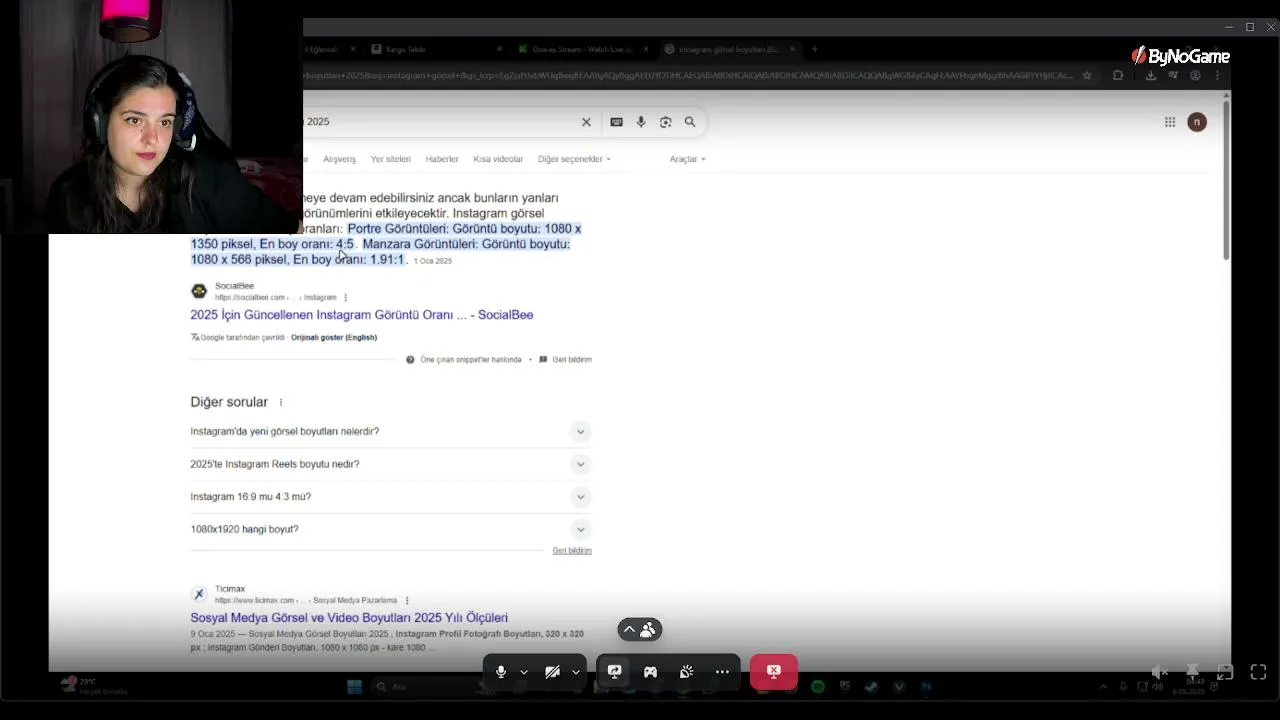The height and width of the screenshot is (720, 1280).
Task: Toggle the camera in the call toolbar
Action: click(552, 672)
